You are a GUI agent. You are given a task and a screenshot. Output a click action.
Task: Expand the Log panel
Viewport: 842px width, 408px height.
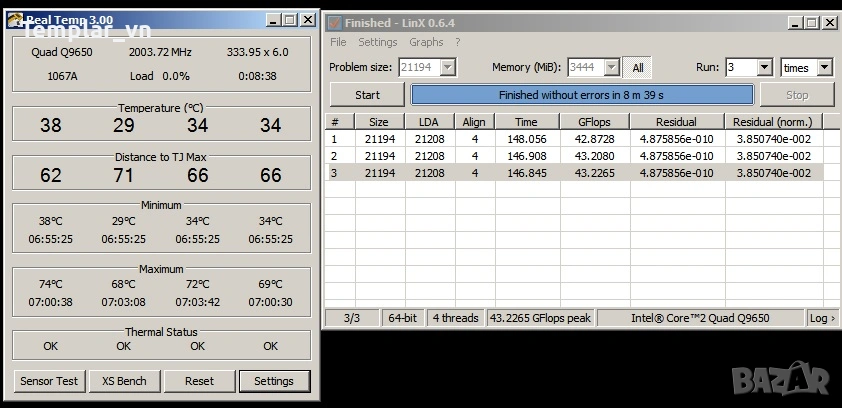822,318
